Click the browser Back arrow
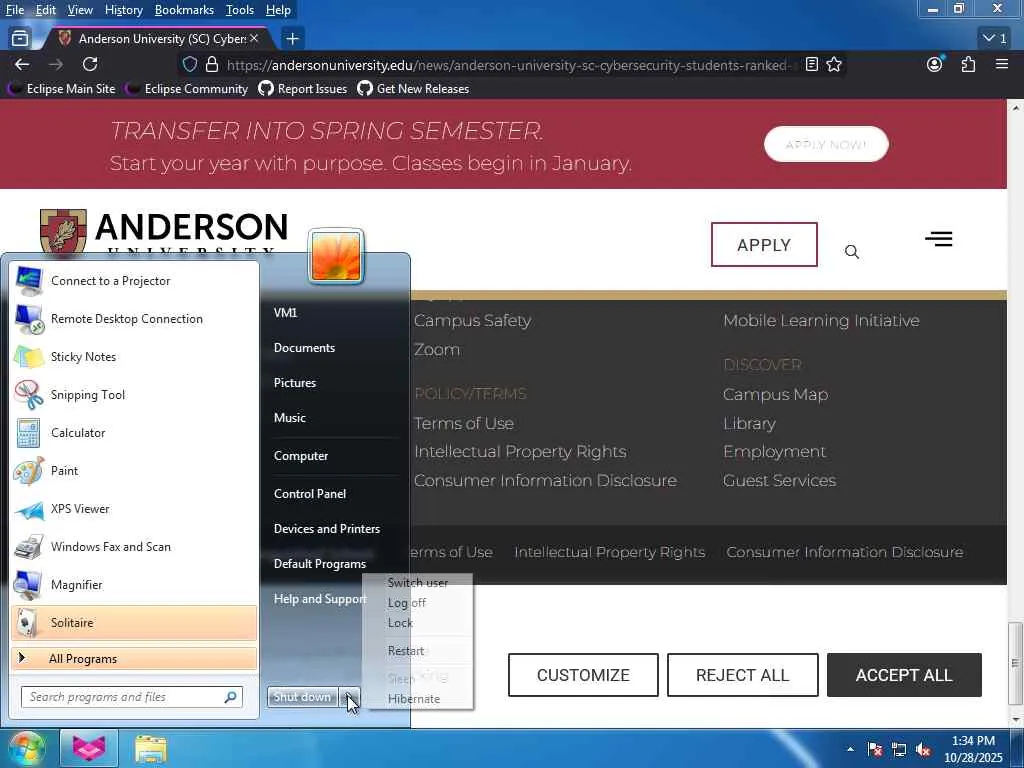 [x=22, y=64]
